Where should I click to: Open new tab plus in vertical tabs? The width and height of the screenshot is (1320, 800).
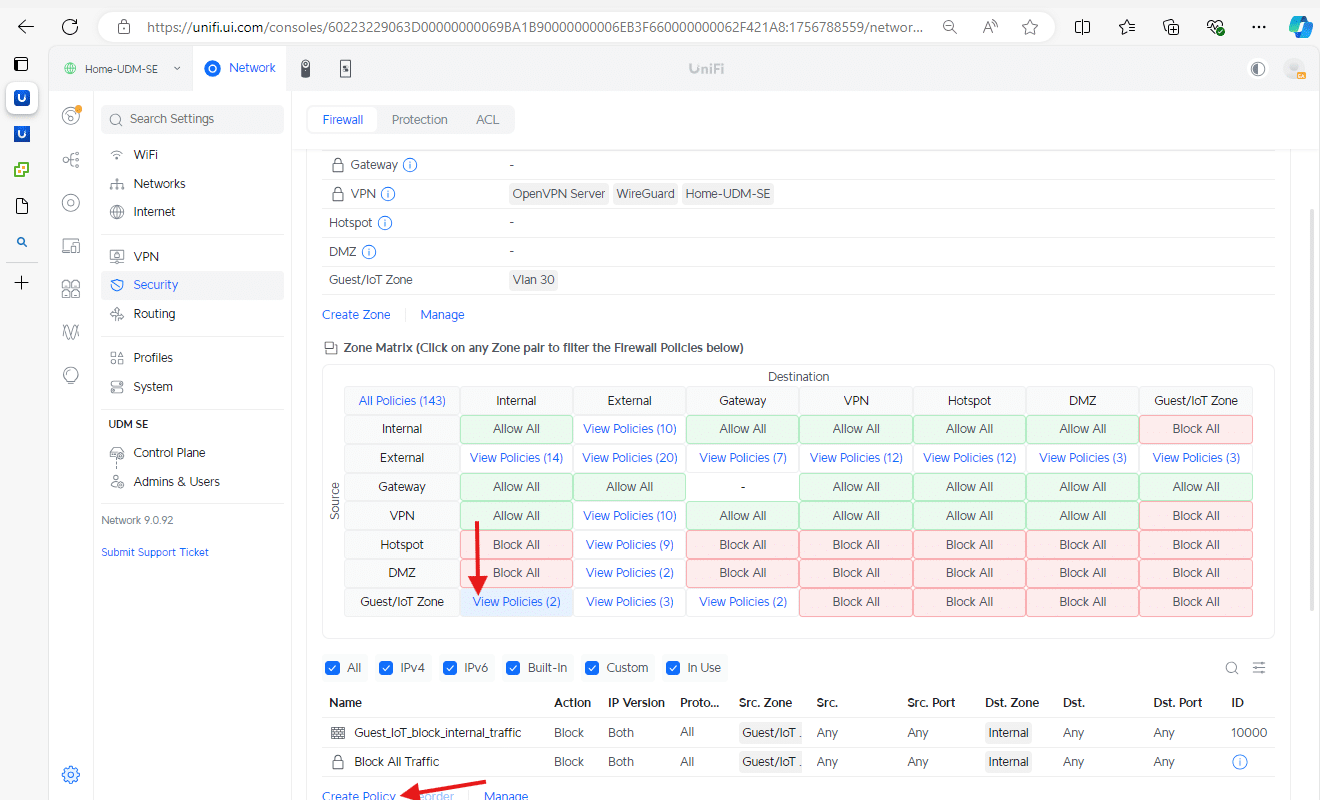(x=22, y=283)
